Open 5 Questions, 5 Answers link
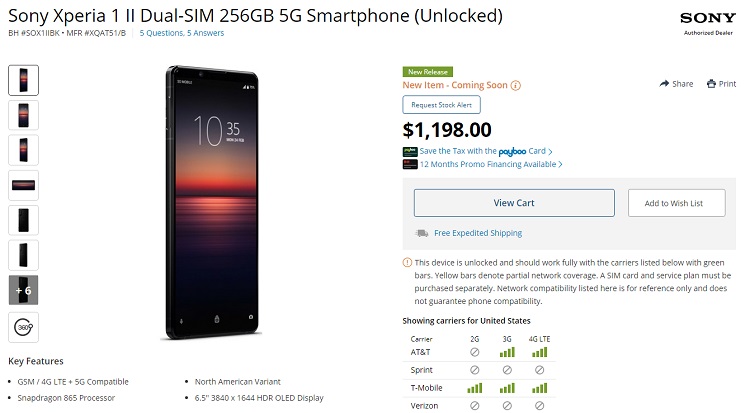The width and height of the screenshot is (750, 413). click(182, 33)
